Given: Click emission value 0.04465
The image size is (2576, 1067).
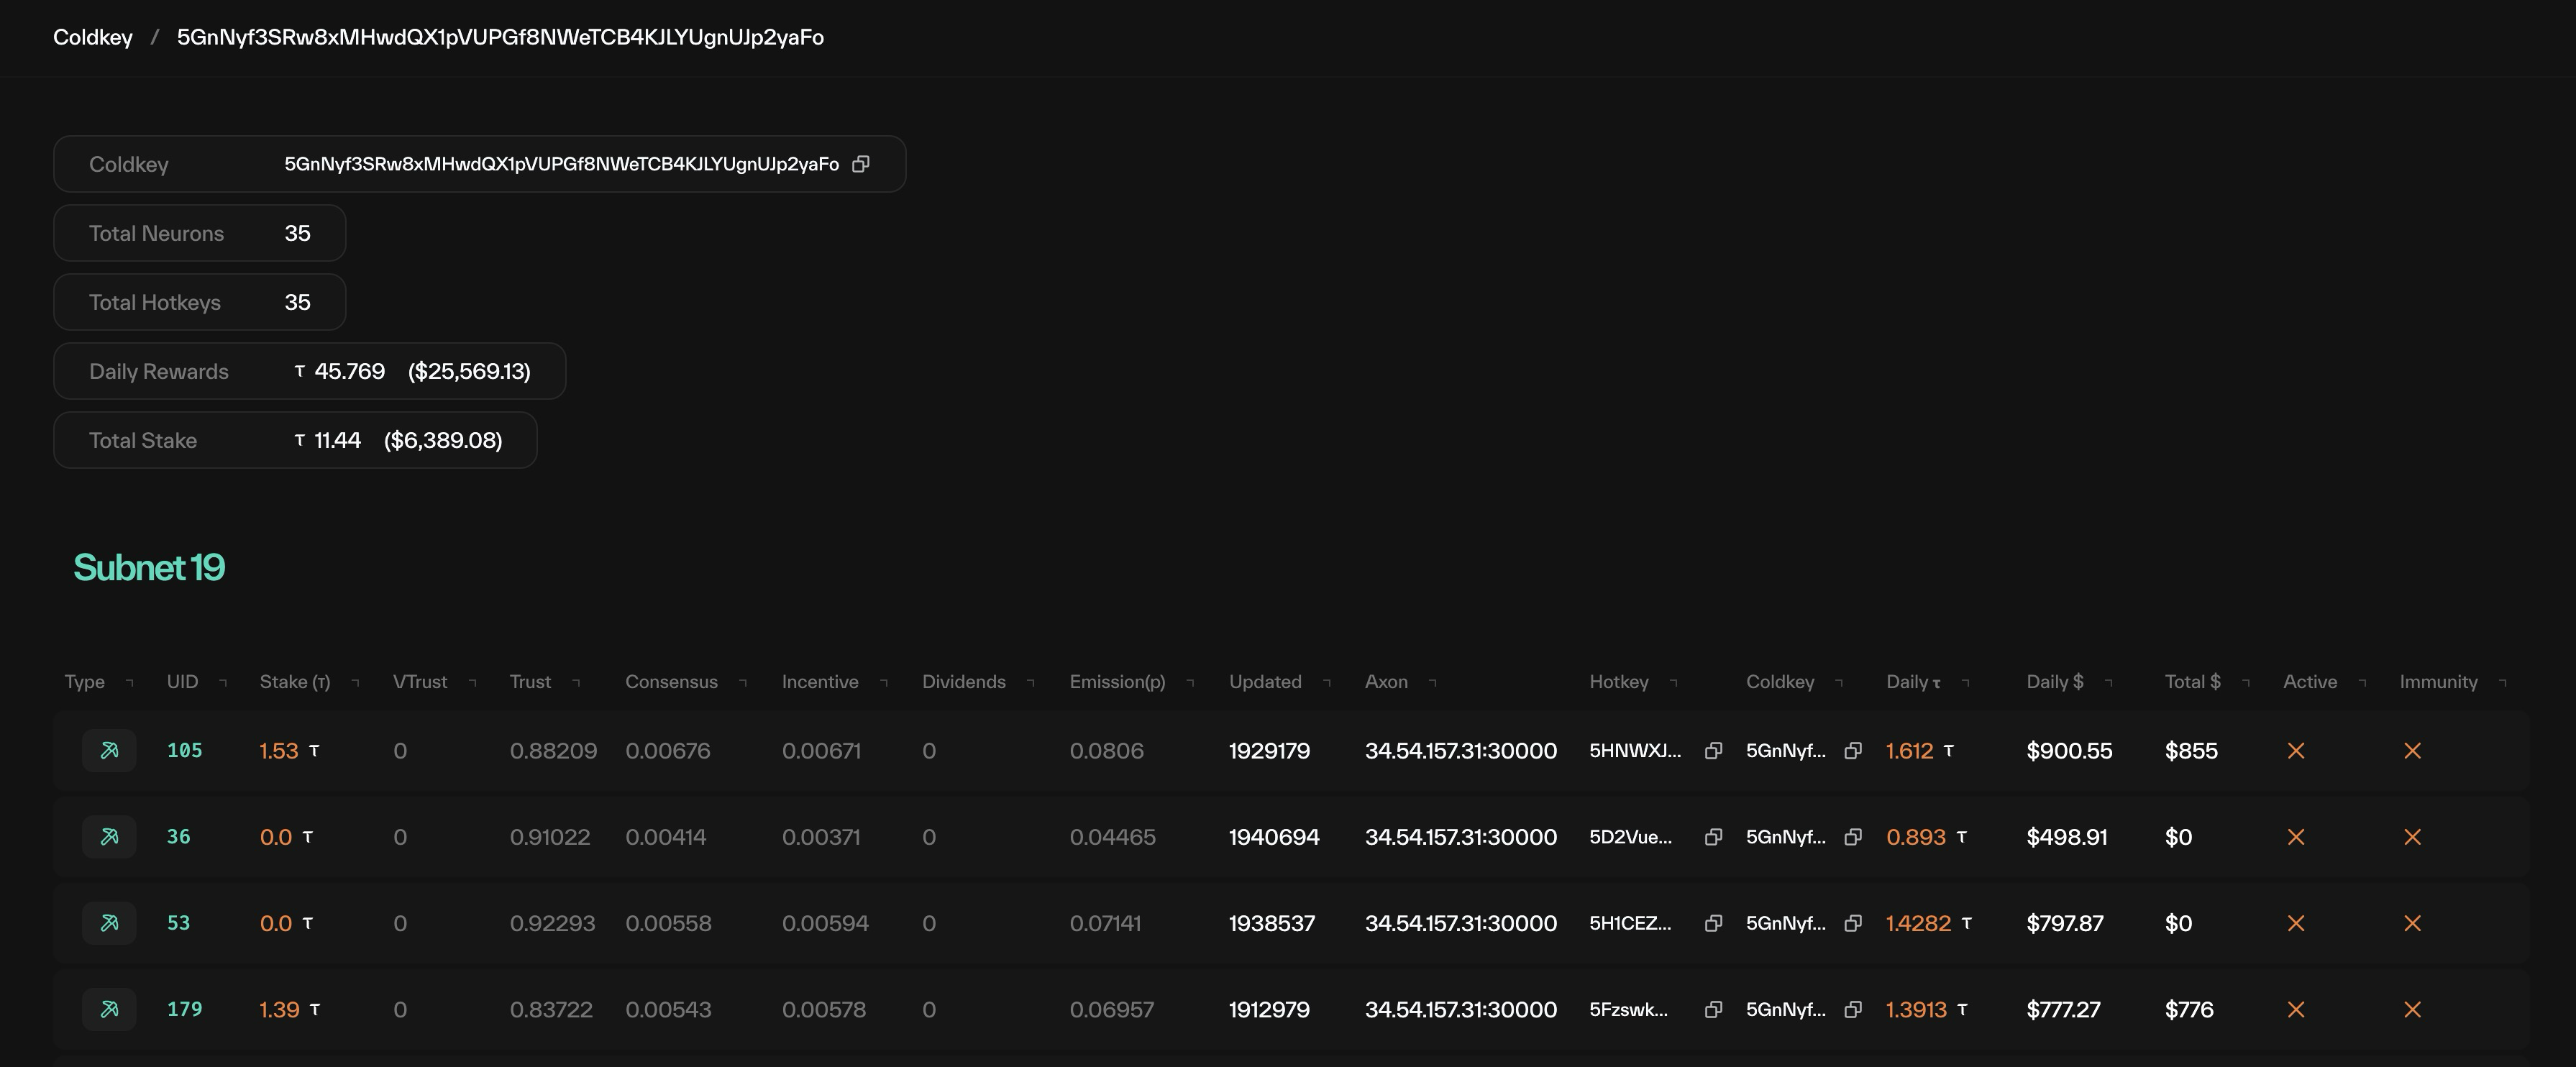Looking at the screenshot, I should pos(1112,837).
